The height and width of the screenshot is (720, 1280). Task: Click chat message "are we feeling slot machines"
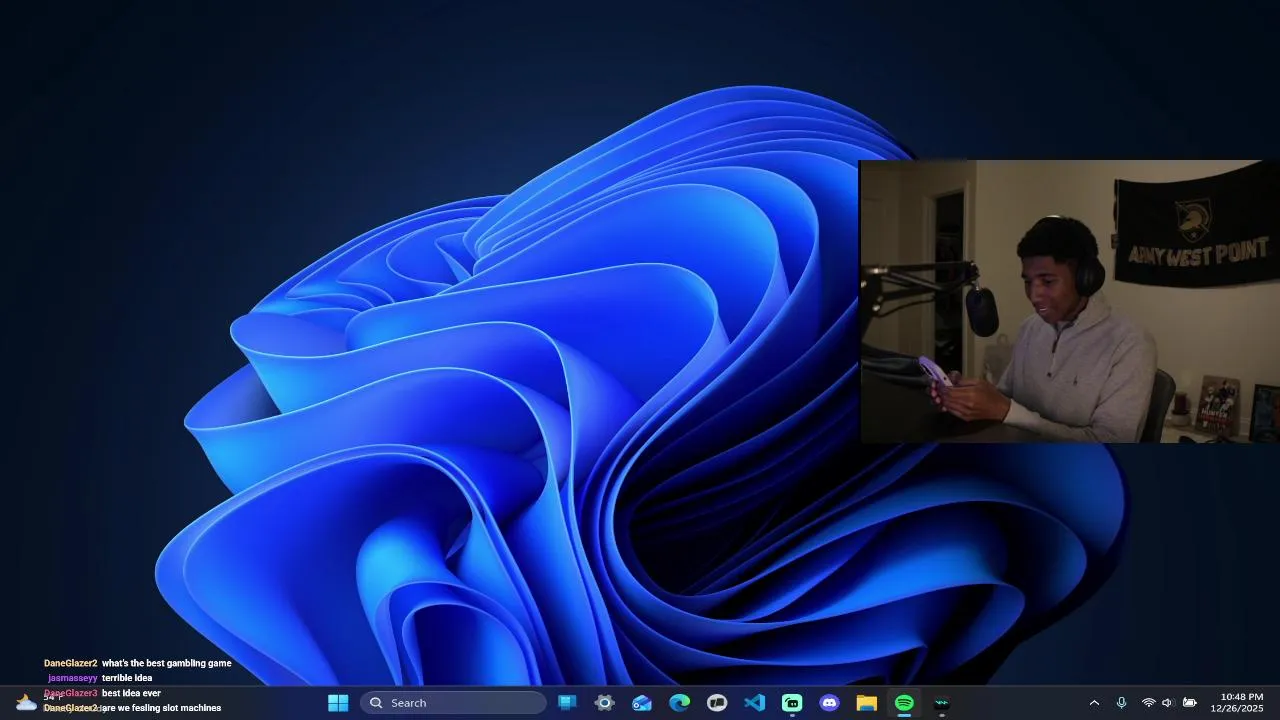(x=161, y=708)
